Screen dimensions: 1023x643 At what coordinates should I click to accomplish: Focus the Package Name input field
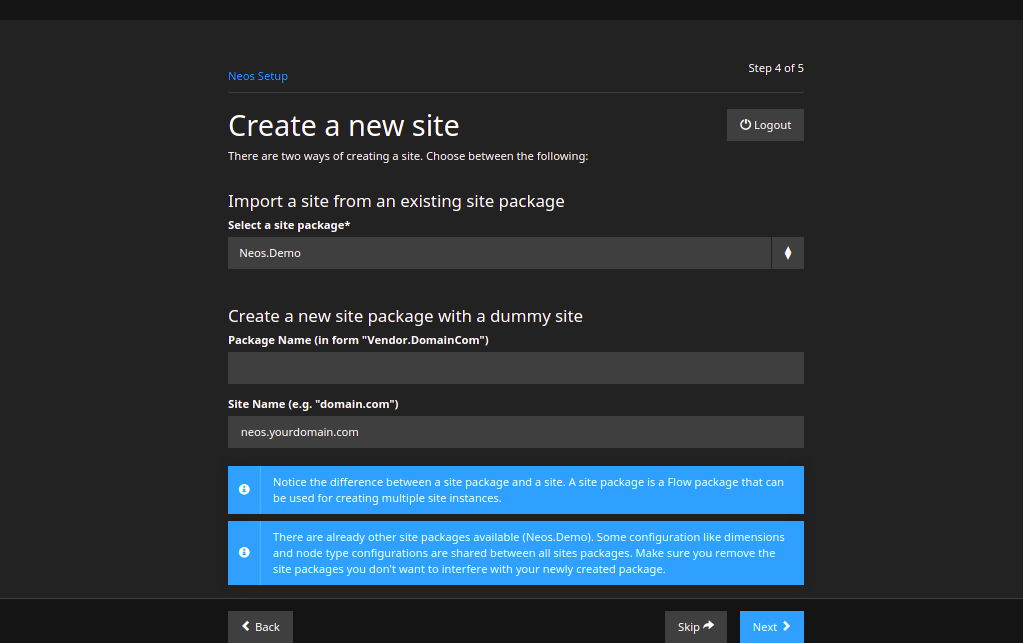point(515,368)
